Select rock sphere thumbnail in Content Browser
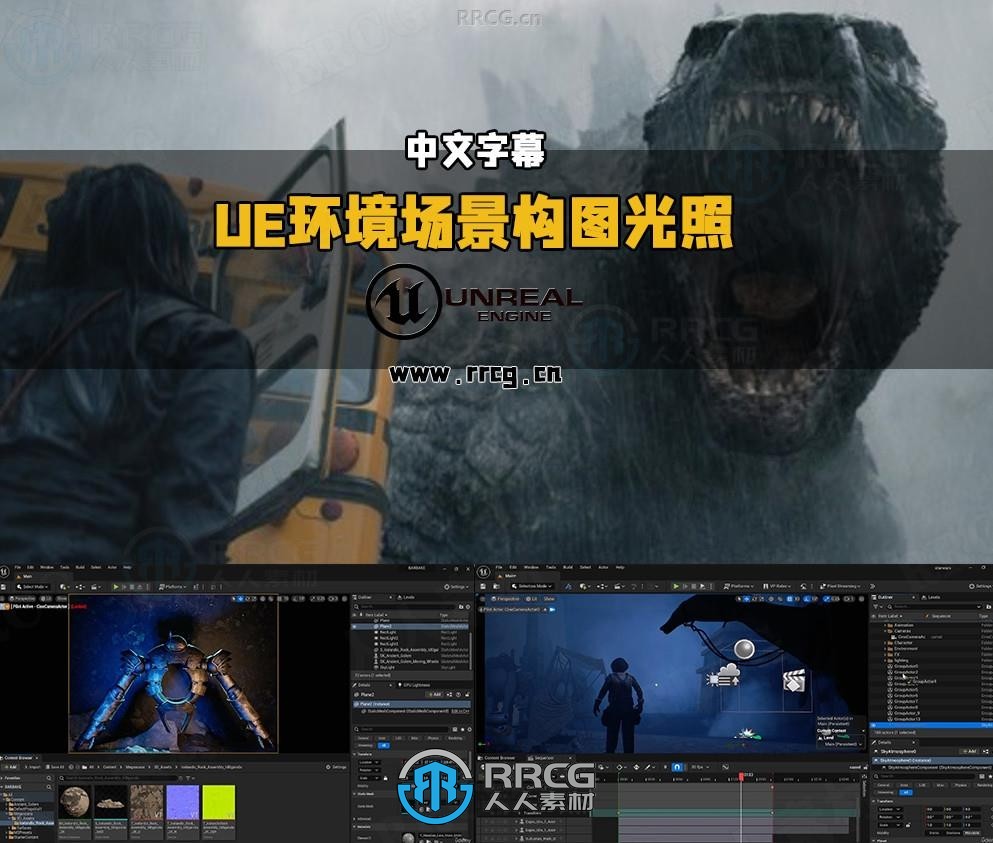The height and width of the screenshot is (843, 993). [75, 804]
